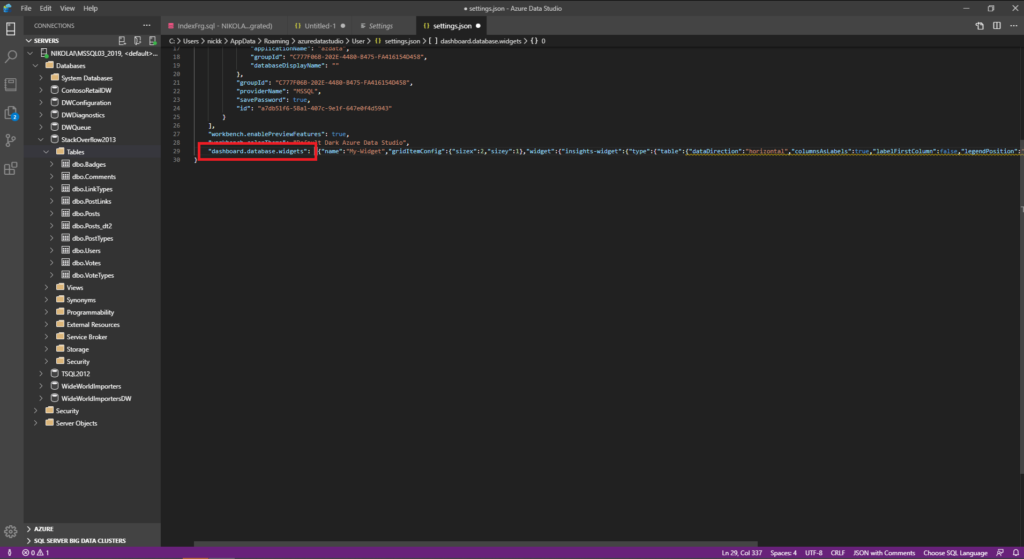Expand the System Databases folder
Image resolution: width=1024 pixels, height=559 pixels.
tap(41, 78)
